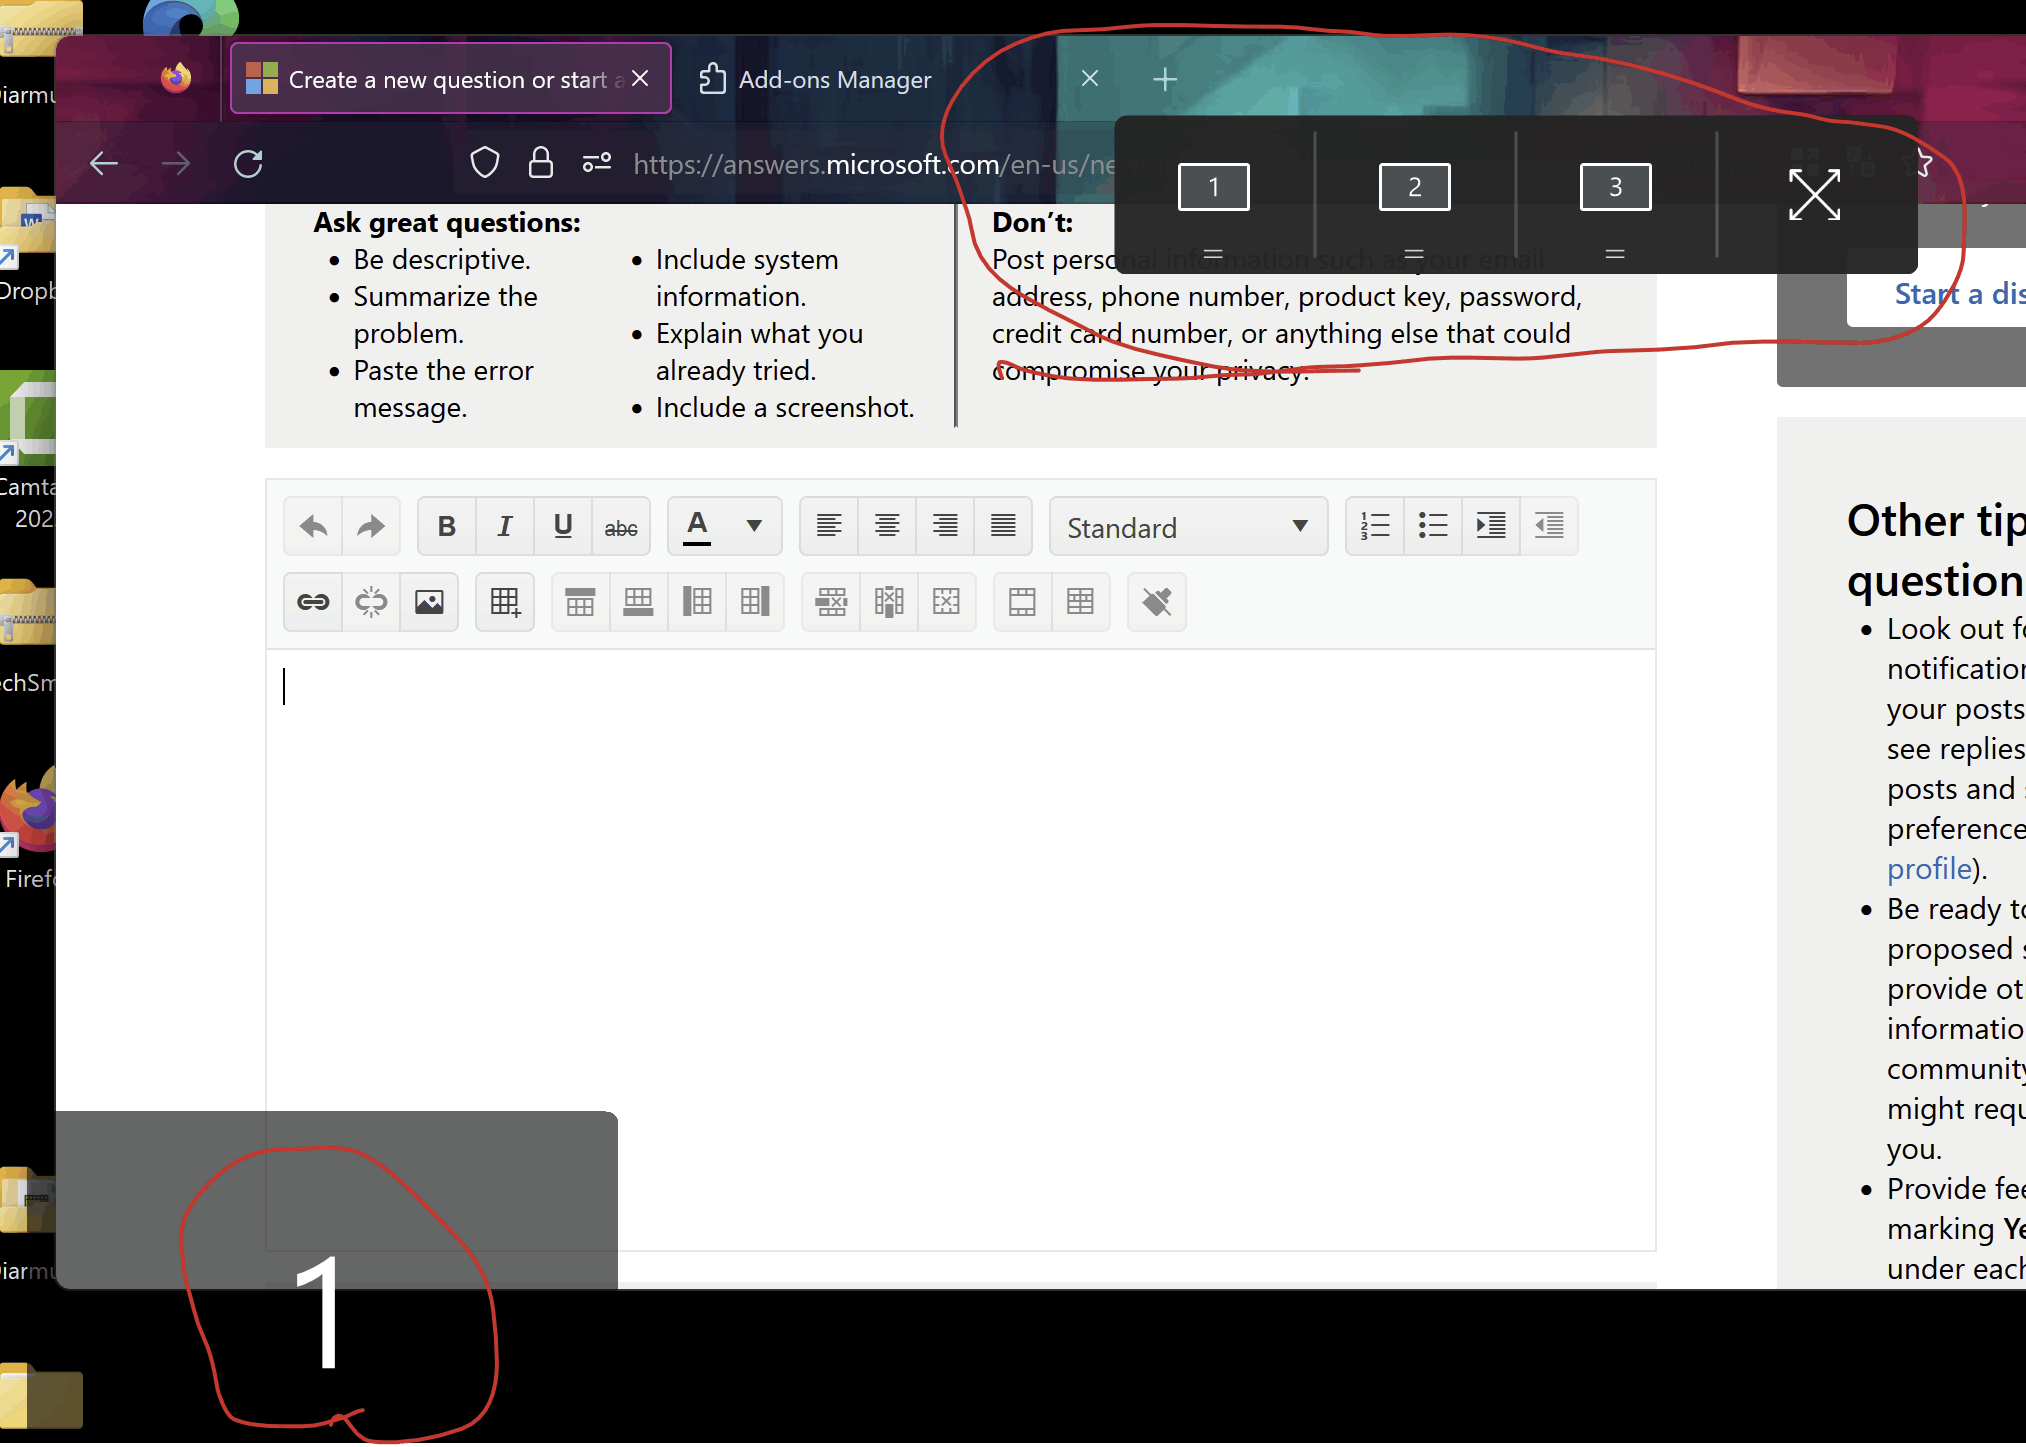Viewport: 2026px width, 1447px height.
Task: Toggle bulleted list formatting
Action: (1433, 526)
